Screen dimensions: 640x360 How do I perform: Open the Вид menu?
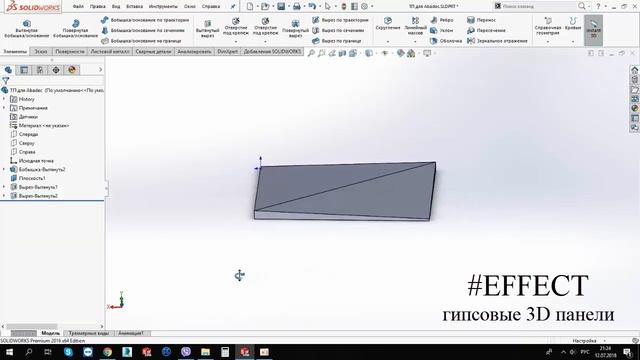coord(116,7)
